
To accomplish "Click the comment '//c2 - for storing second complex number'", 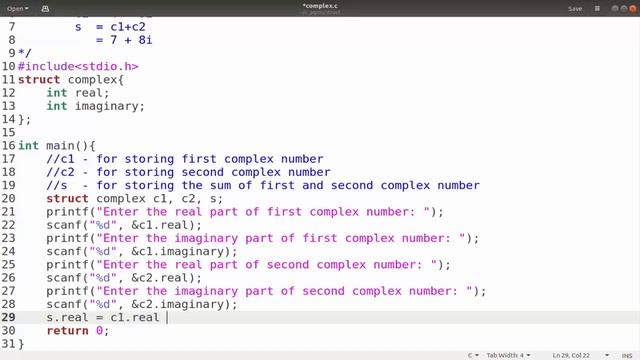I will [x=188, y=172].
